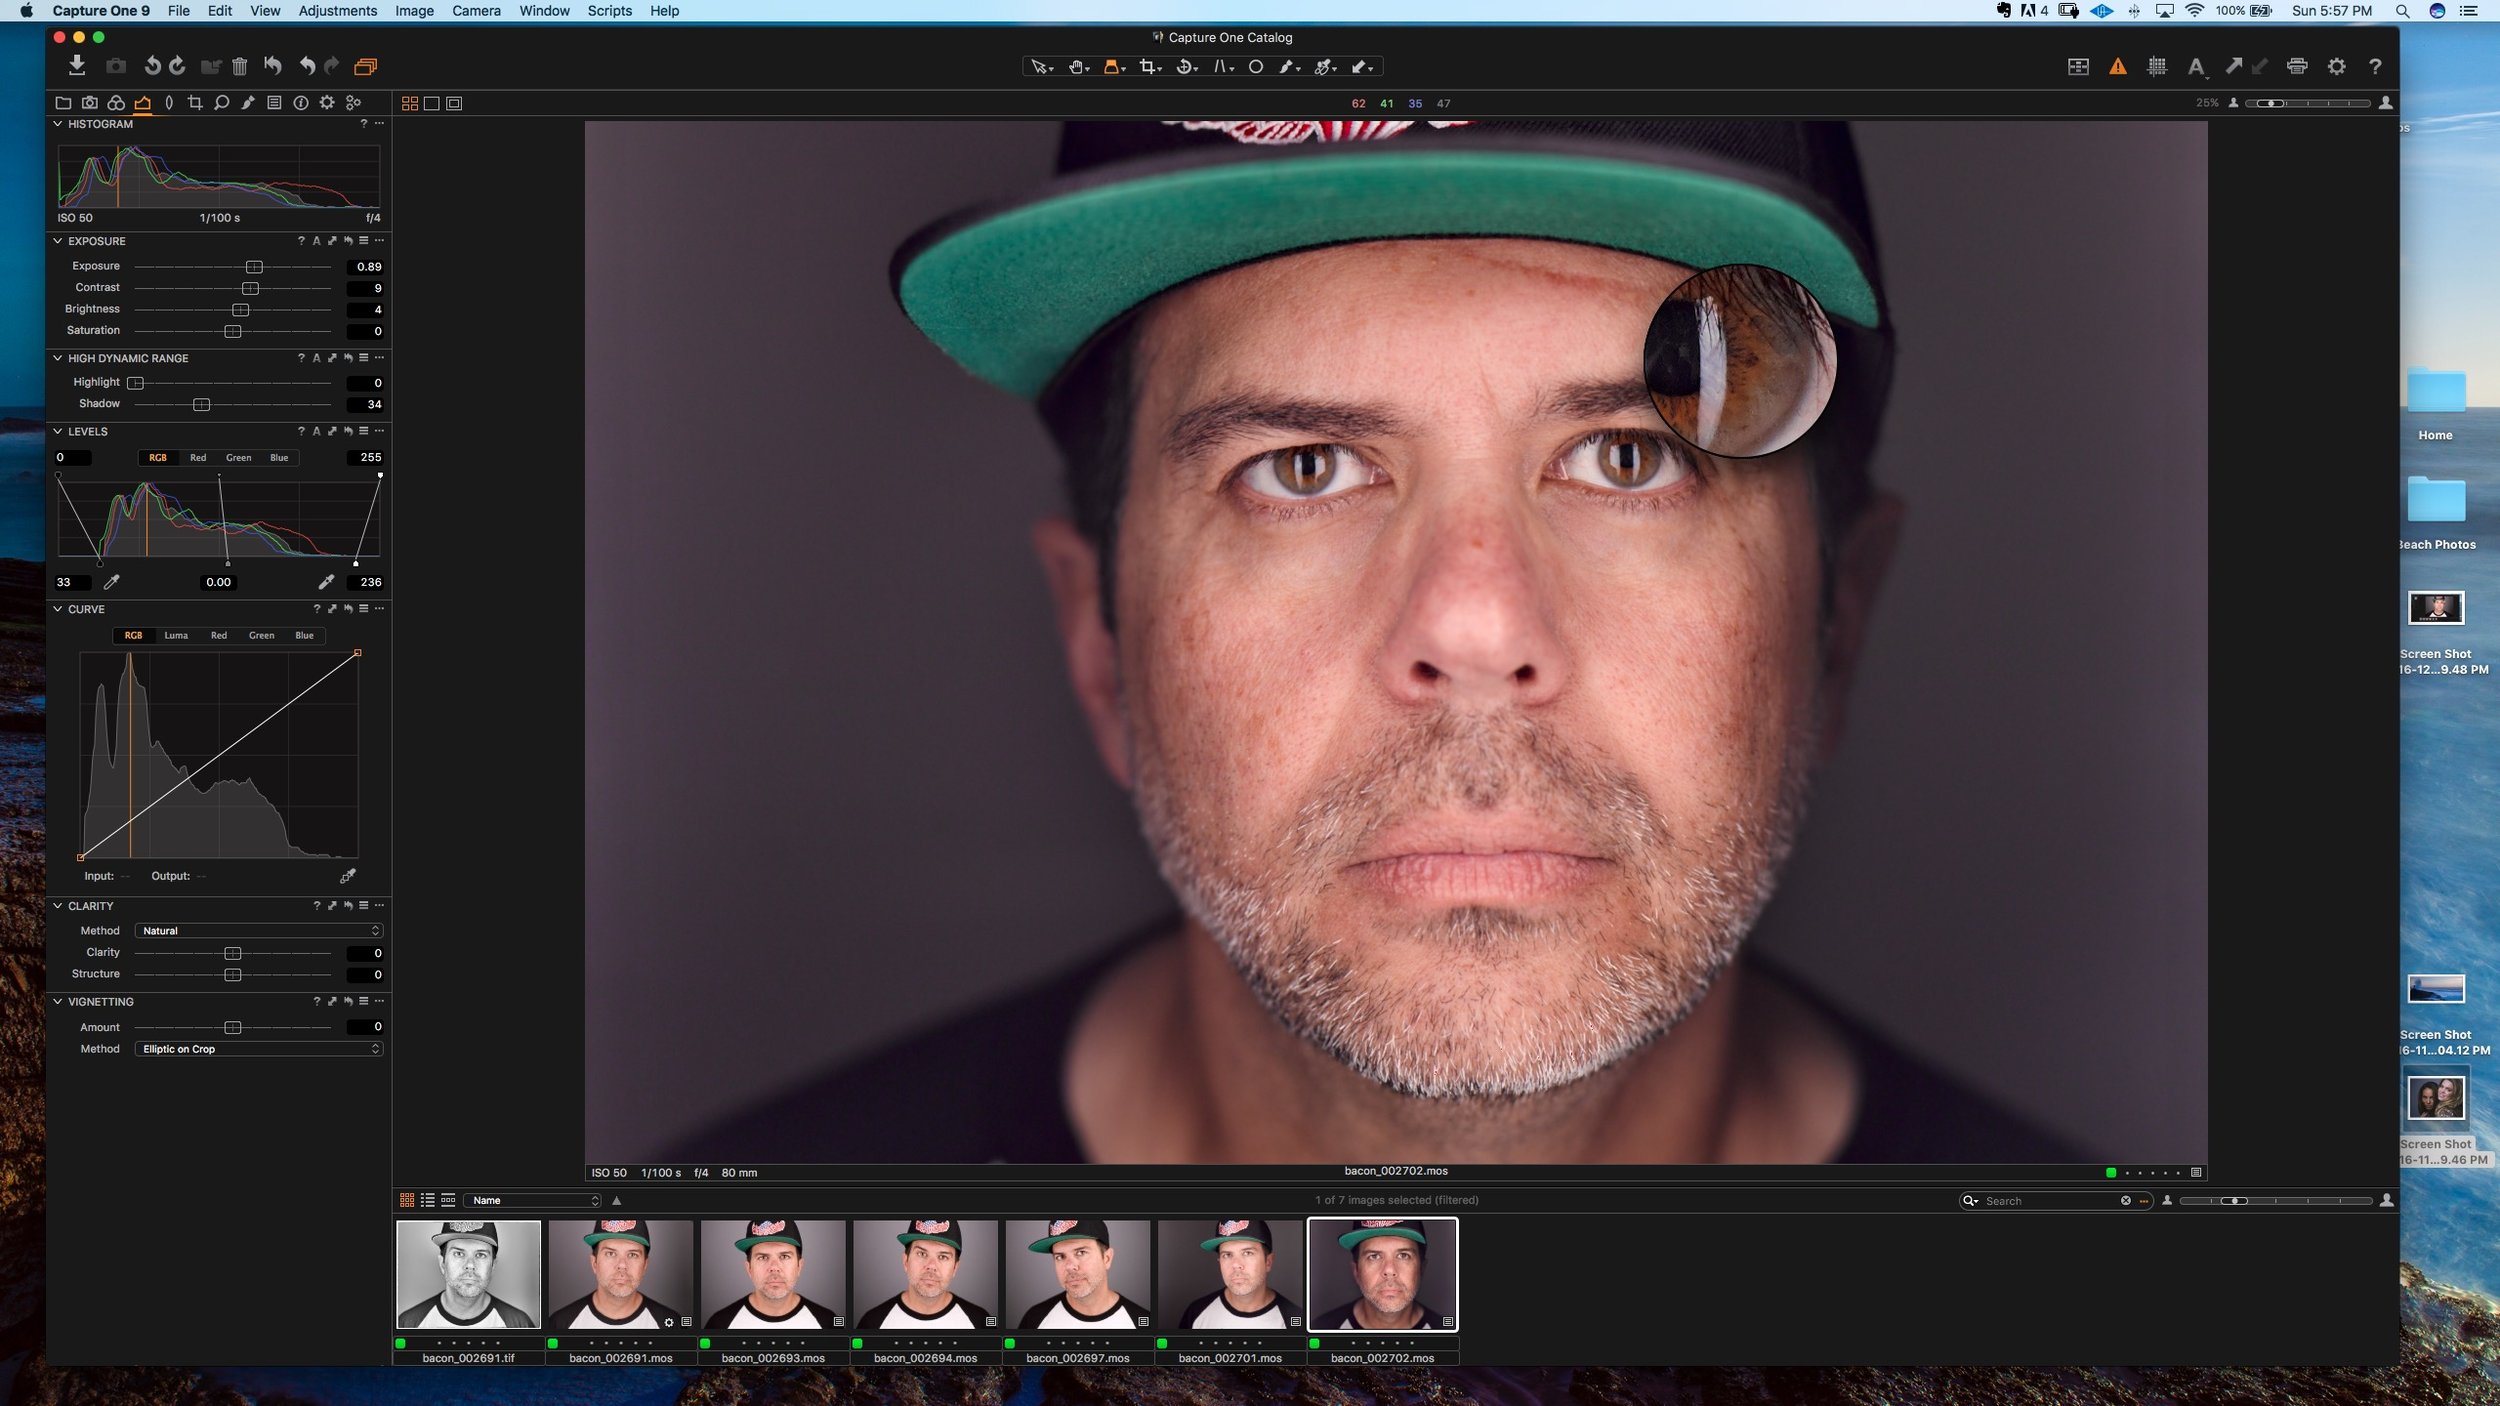
Task: Toggle the grid overlay icon
Action: tap(2157, 67)
